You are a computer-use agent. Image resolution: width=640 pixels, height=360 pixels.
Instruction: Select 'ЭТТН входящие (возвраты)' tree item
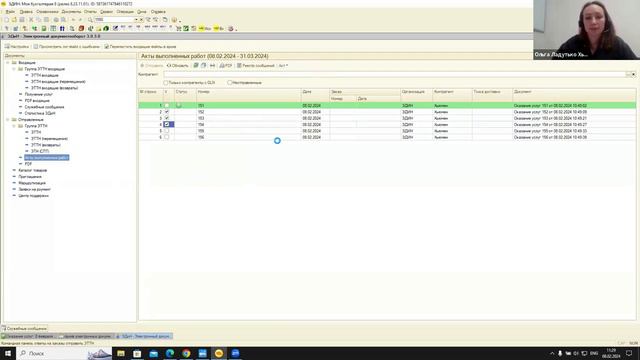click(54, 88)
